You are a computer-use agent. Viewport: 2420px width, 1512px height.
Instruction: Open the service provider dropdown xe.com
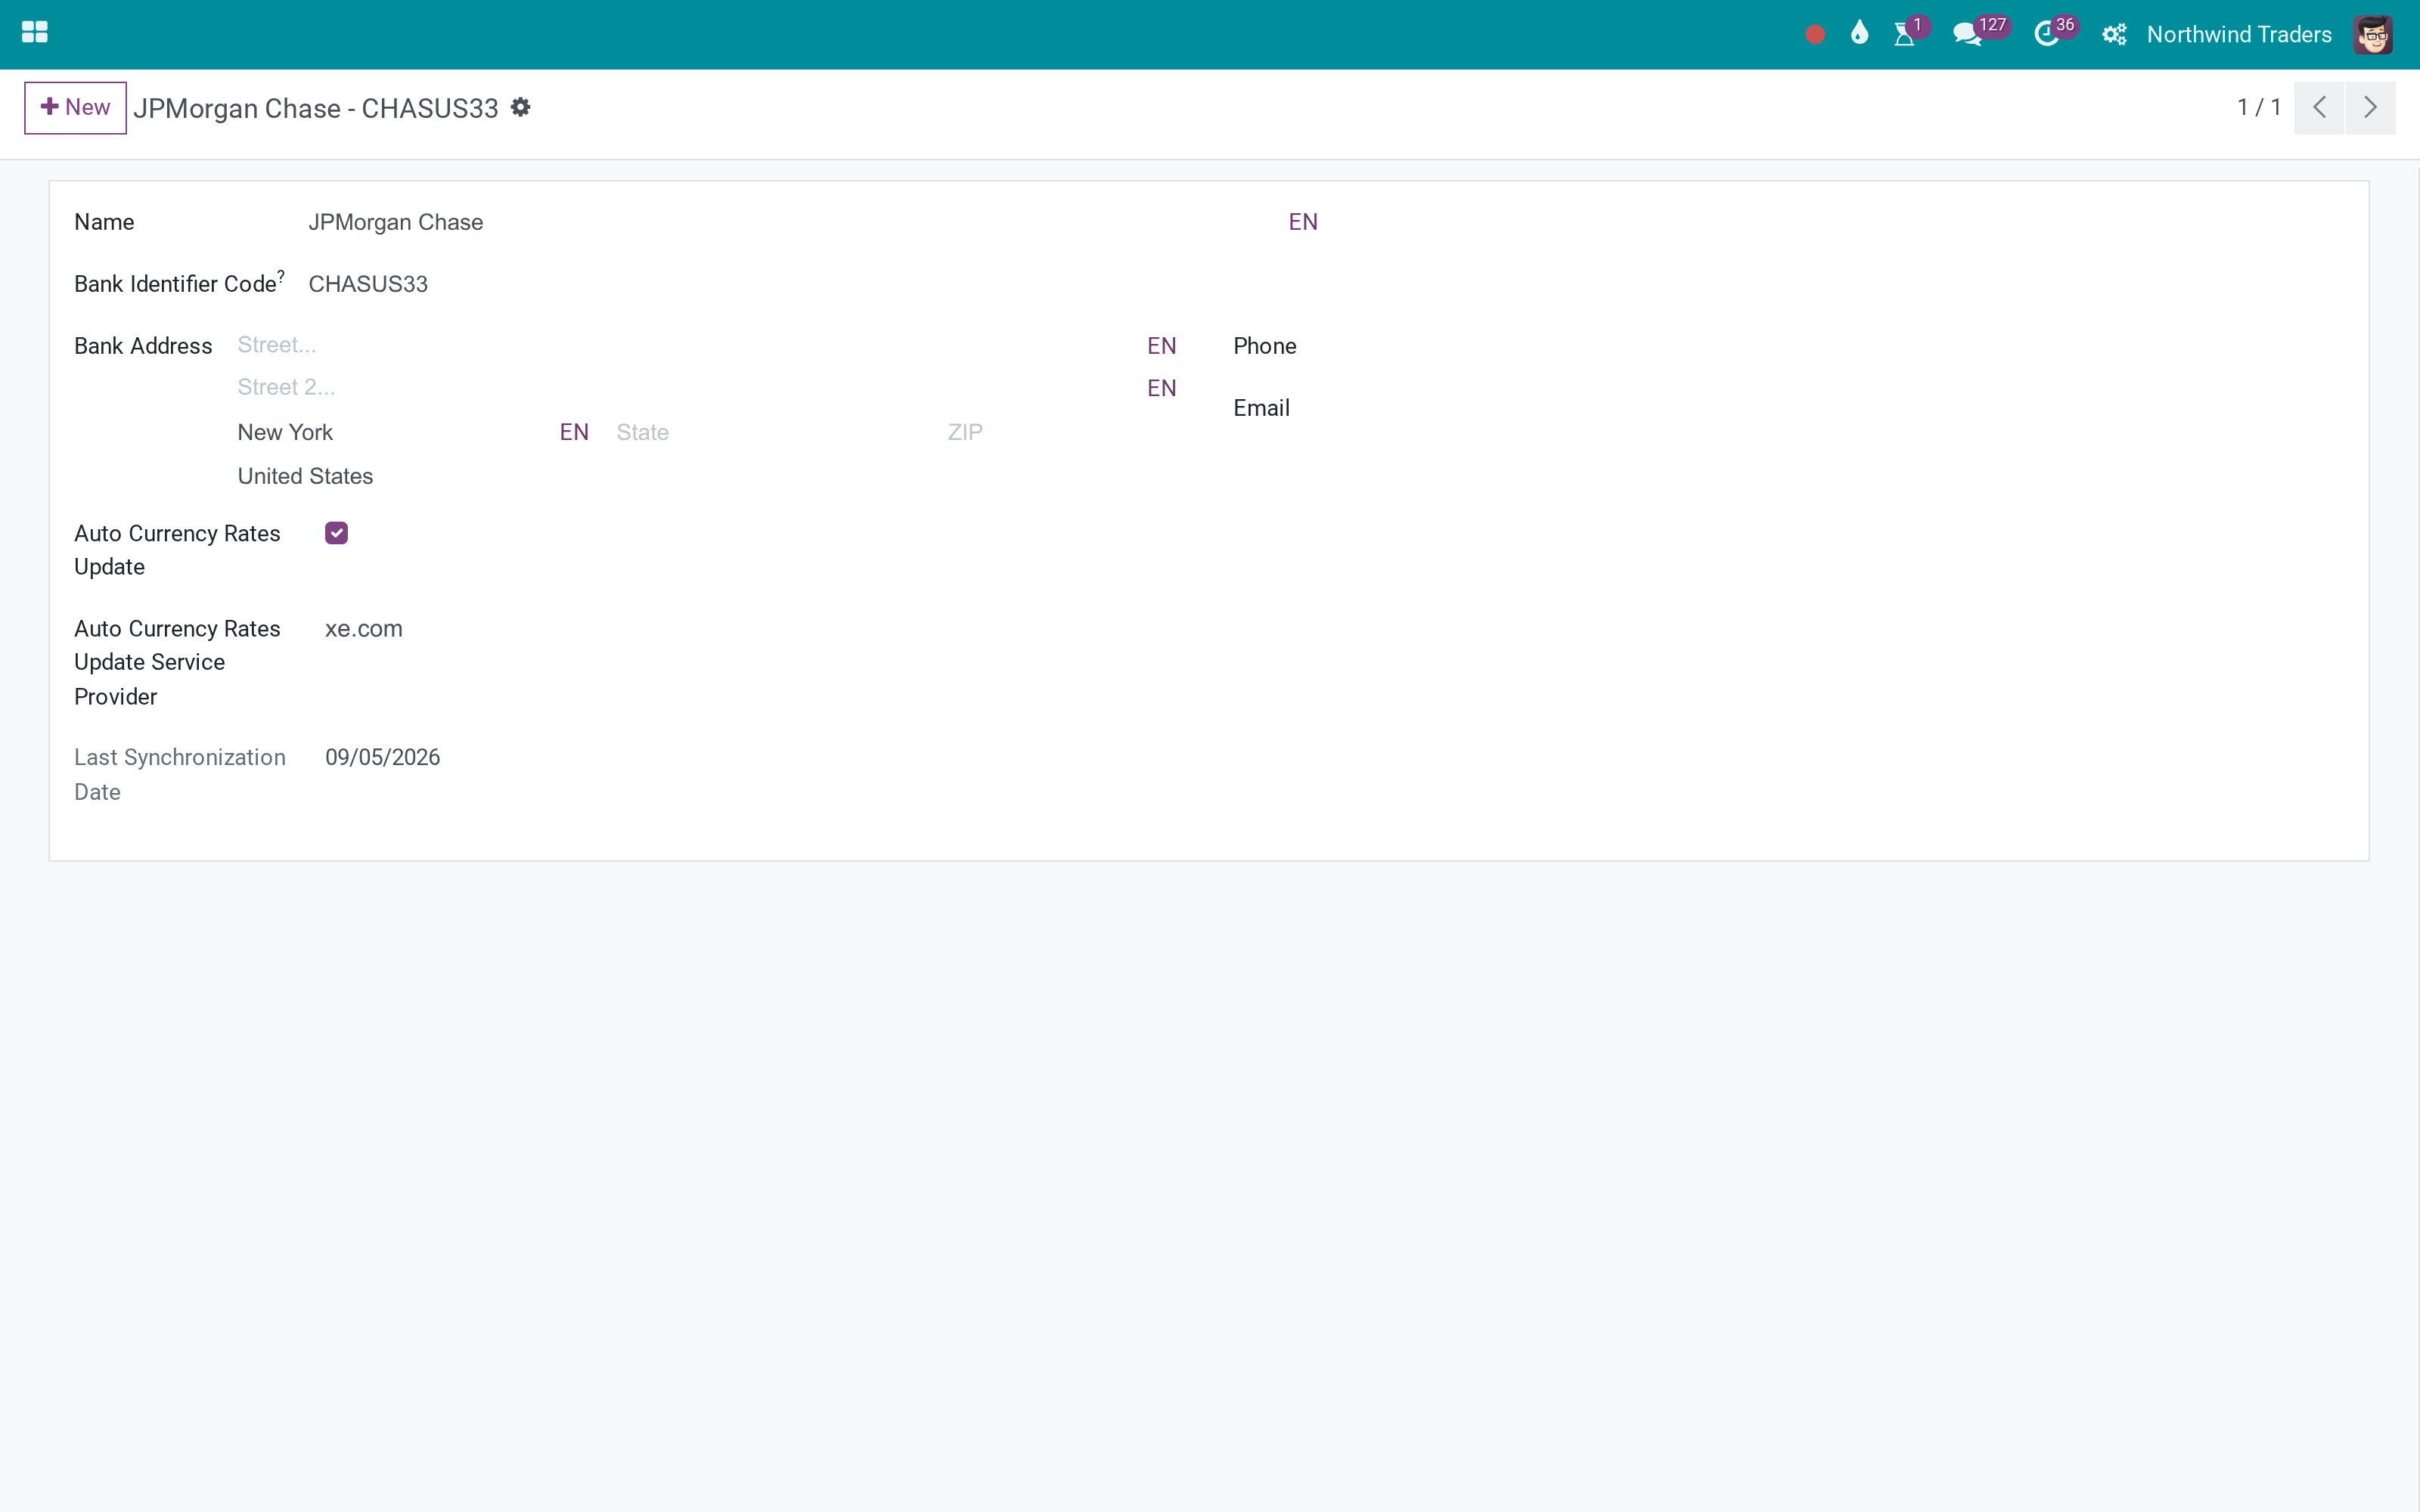750,629
